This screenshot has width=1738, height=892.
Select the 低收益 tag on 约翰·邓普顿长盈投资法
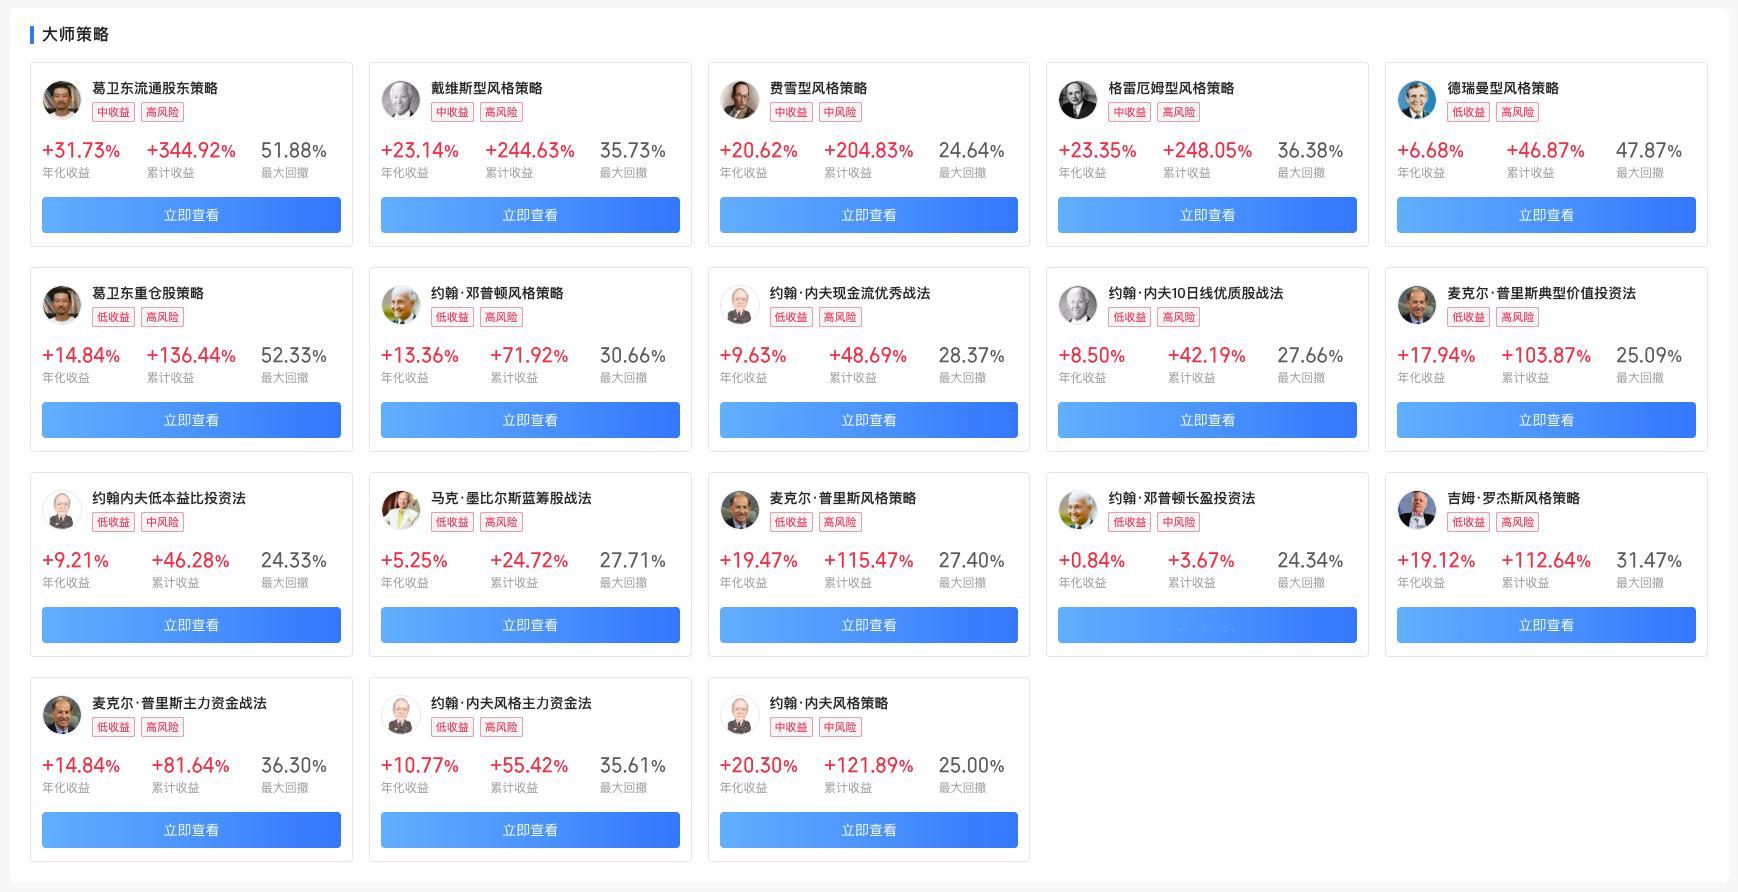1129,522
